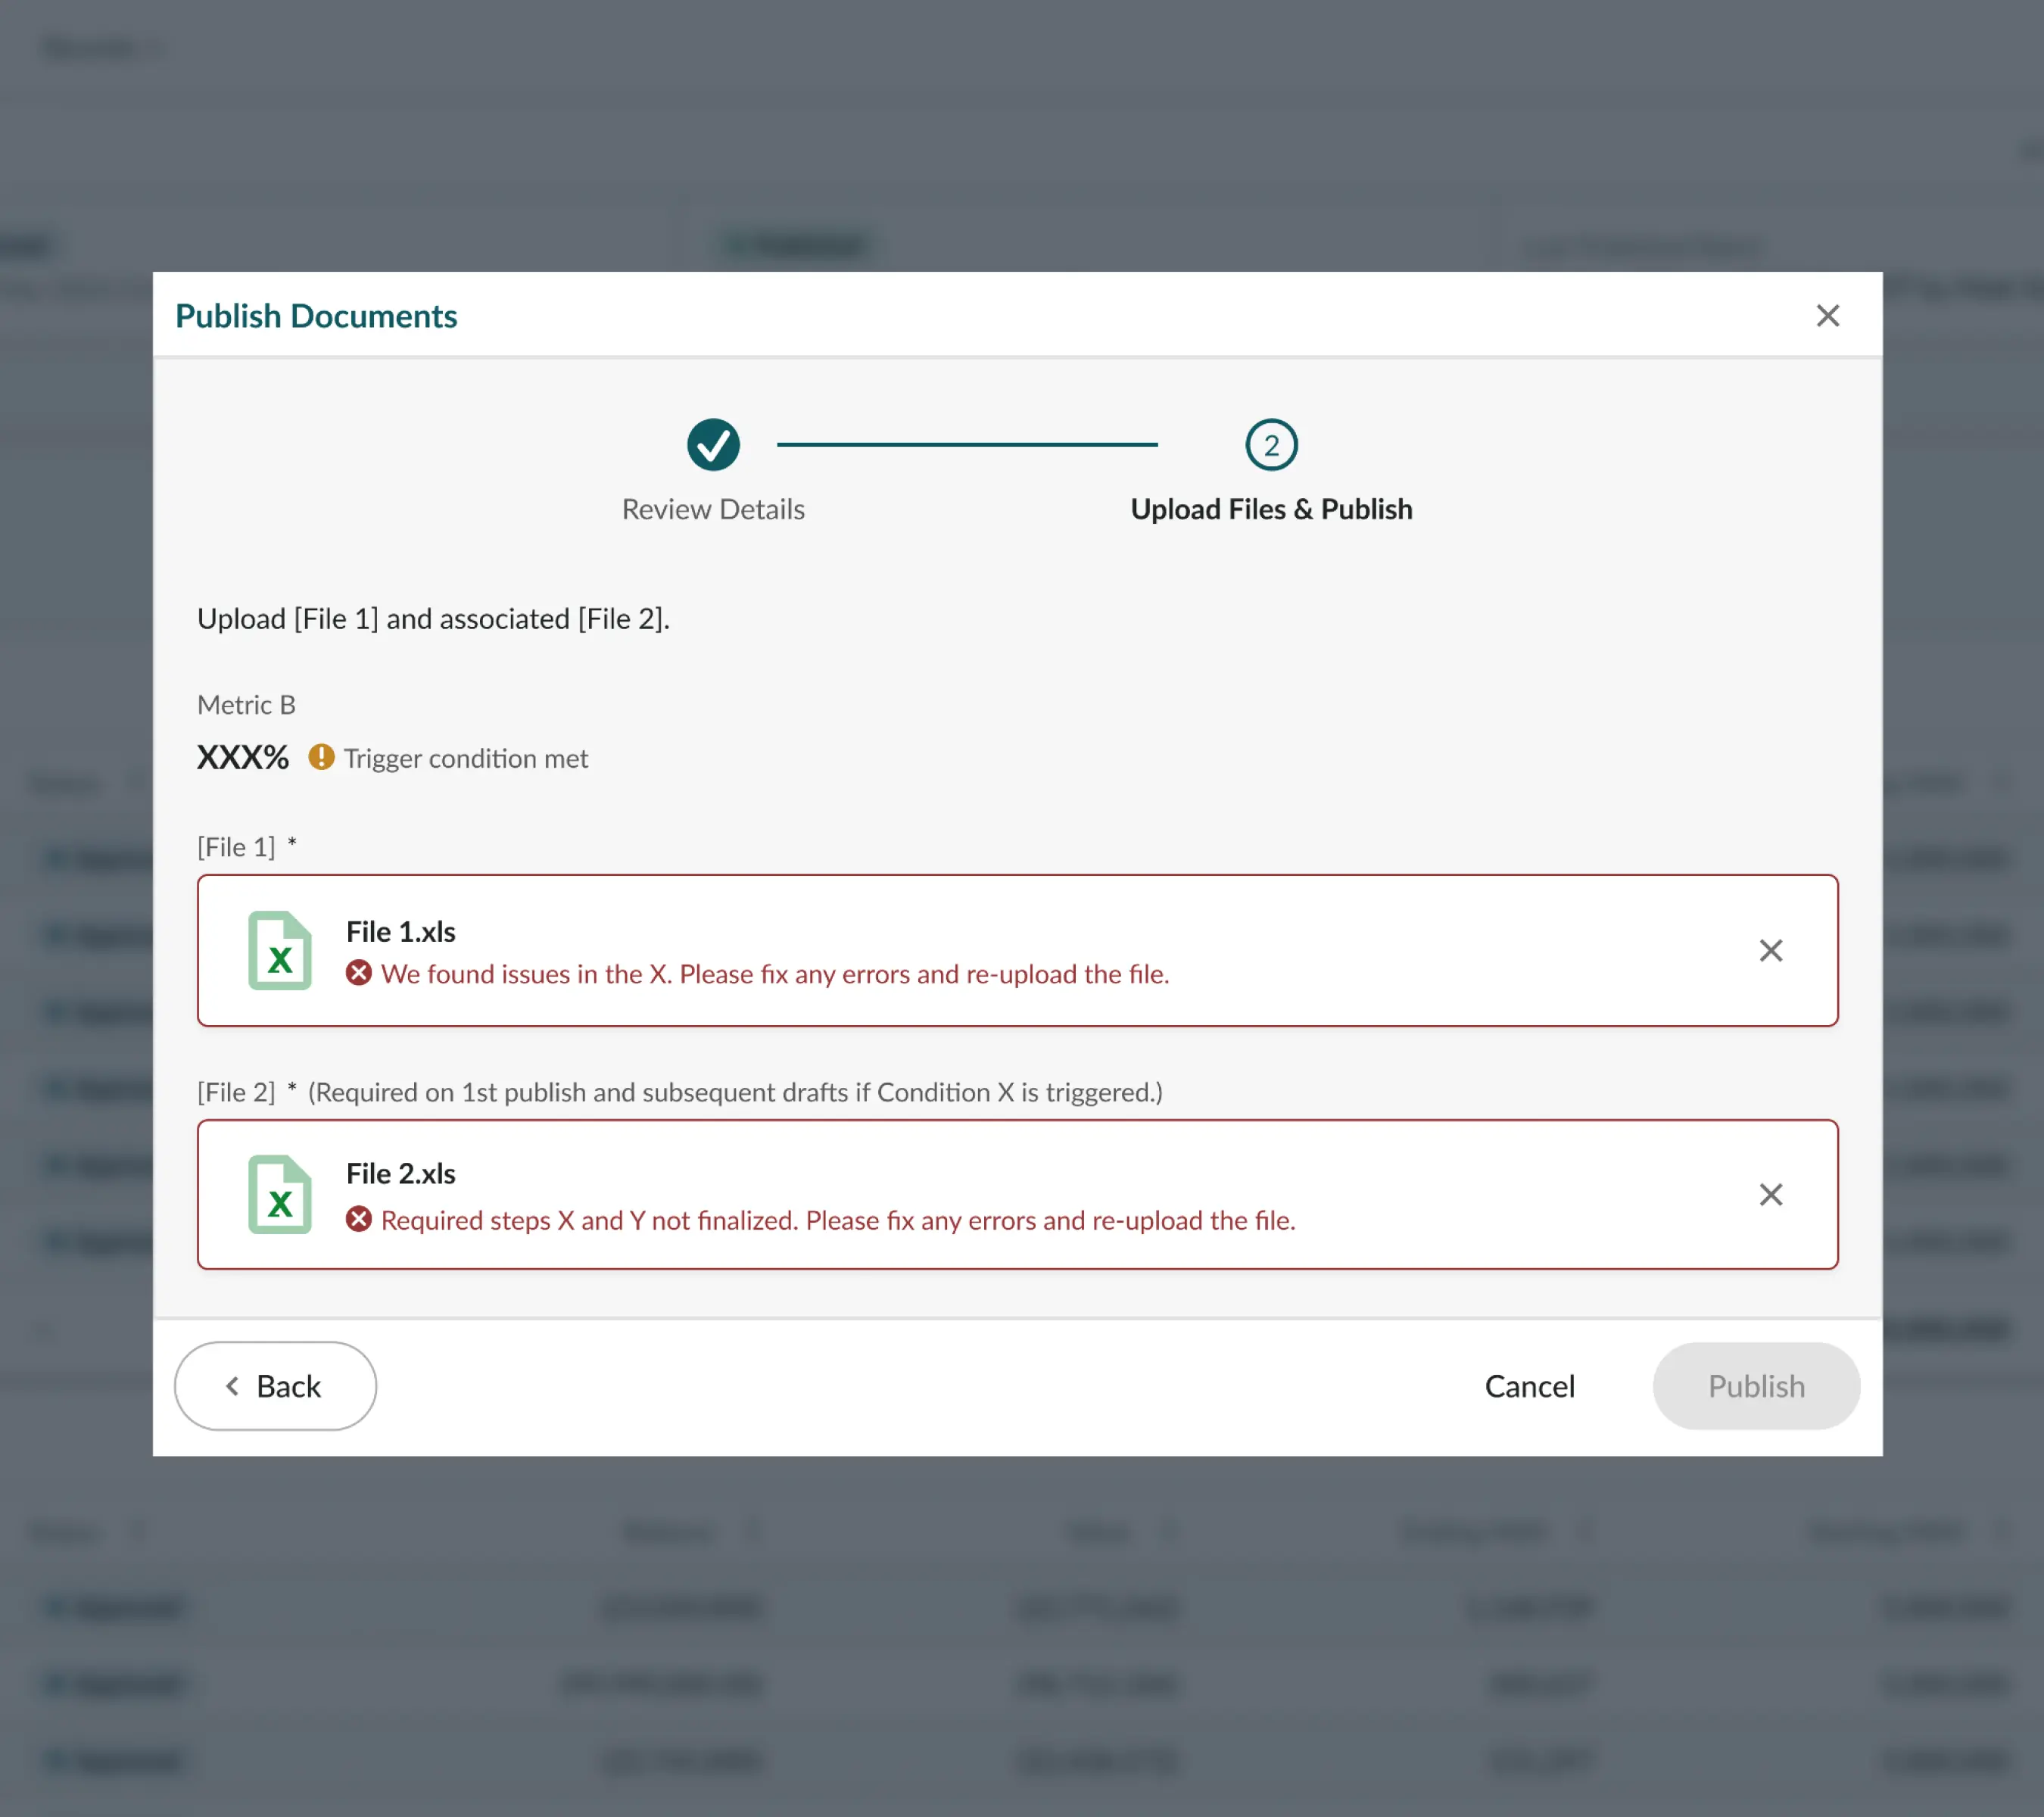Select the Review Details step label
Screen dimensions: 2044x1817
pyautogui.click(x=713, y=509)
